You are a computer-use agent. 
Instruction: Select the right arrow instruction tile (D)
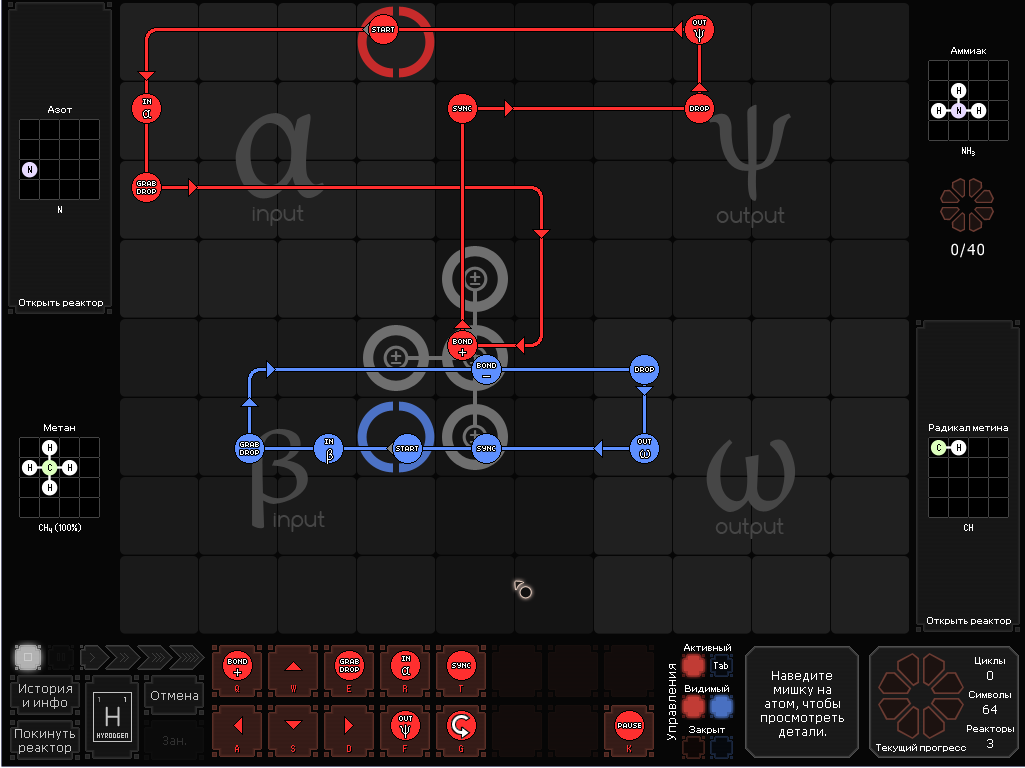tap(349, 731)
